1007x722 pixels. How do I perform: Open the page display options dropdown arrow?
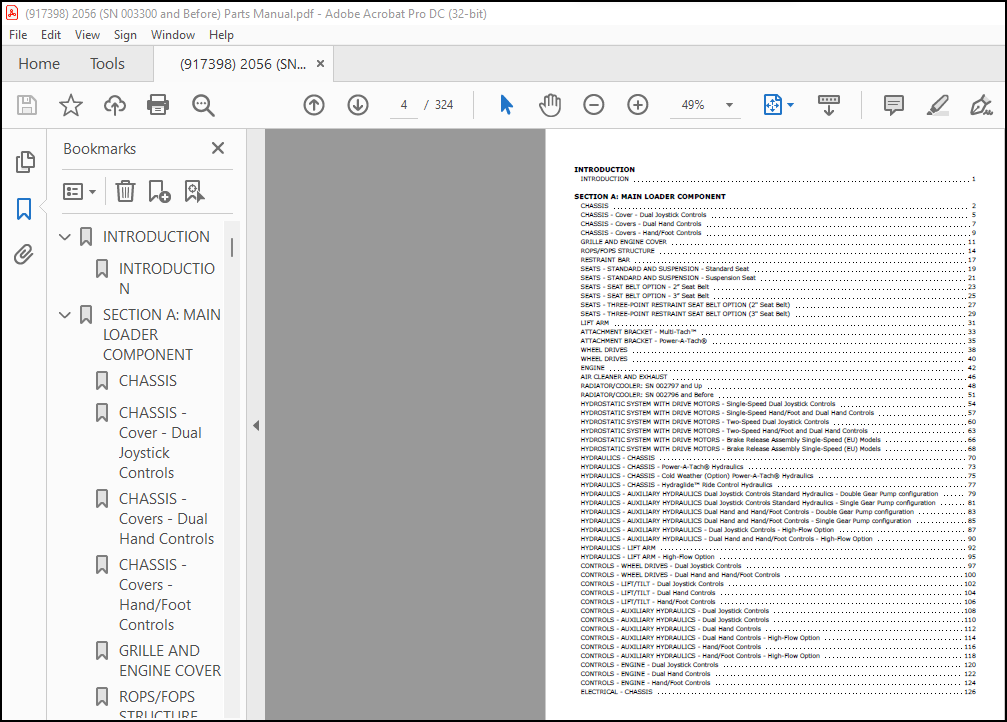(791, 105)
